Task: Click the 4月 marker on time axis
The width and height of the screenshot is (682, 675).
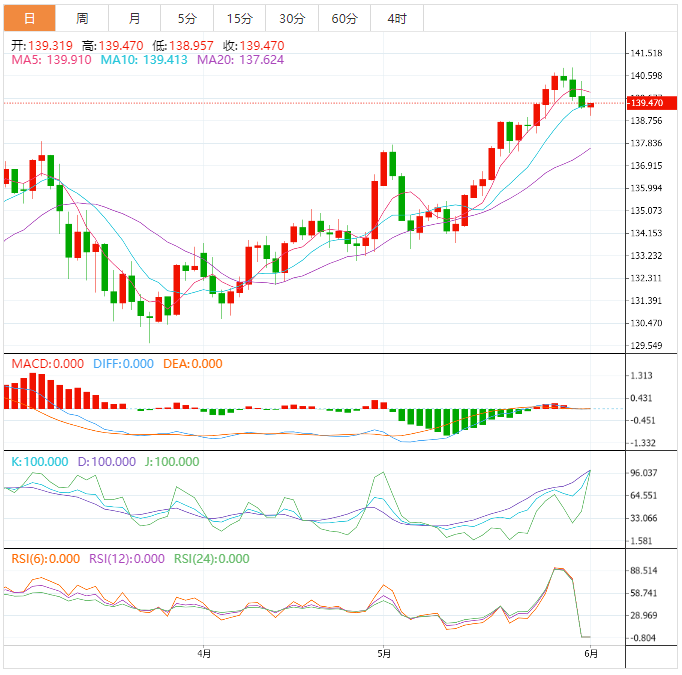Action: click(204, 654)
